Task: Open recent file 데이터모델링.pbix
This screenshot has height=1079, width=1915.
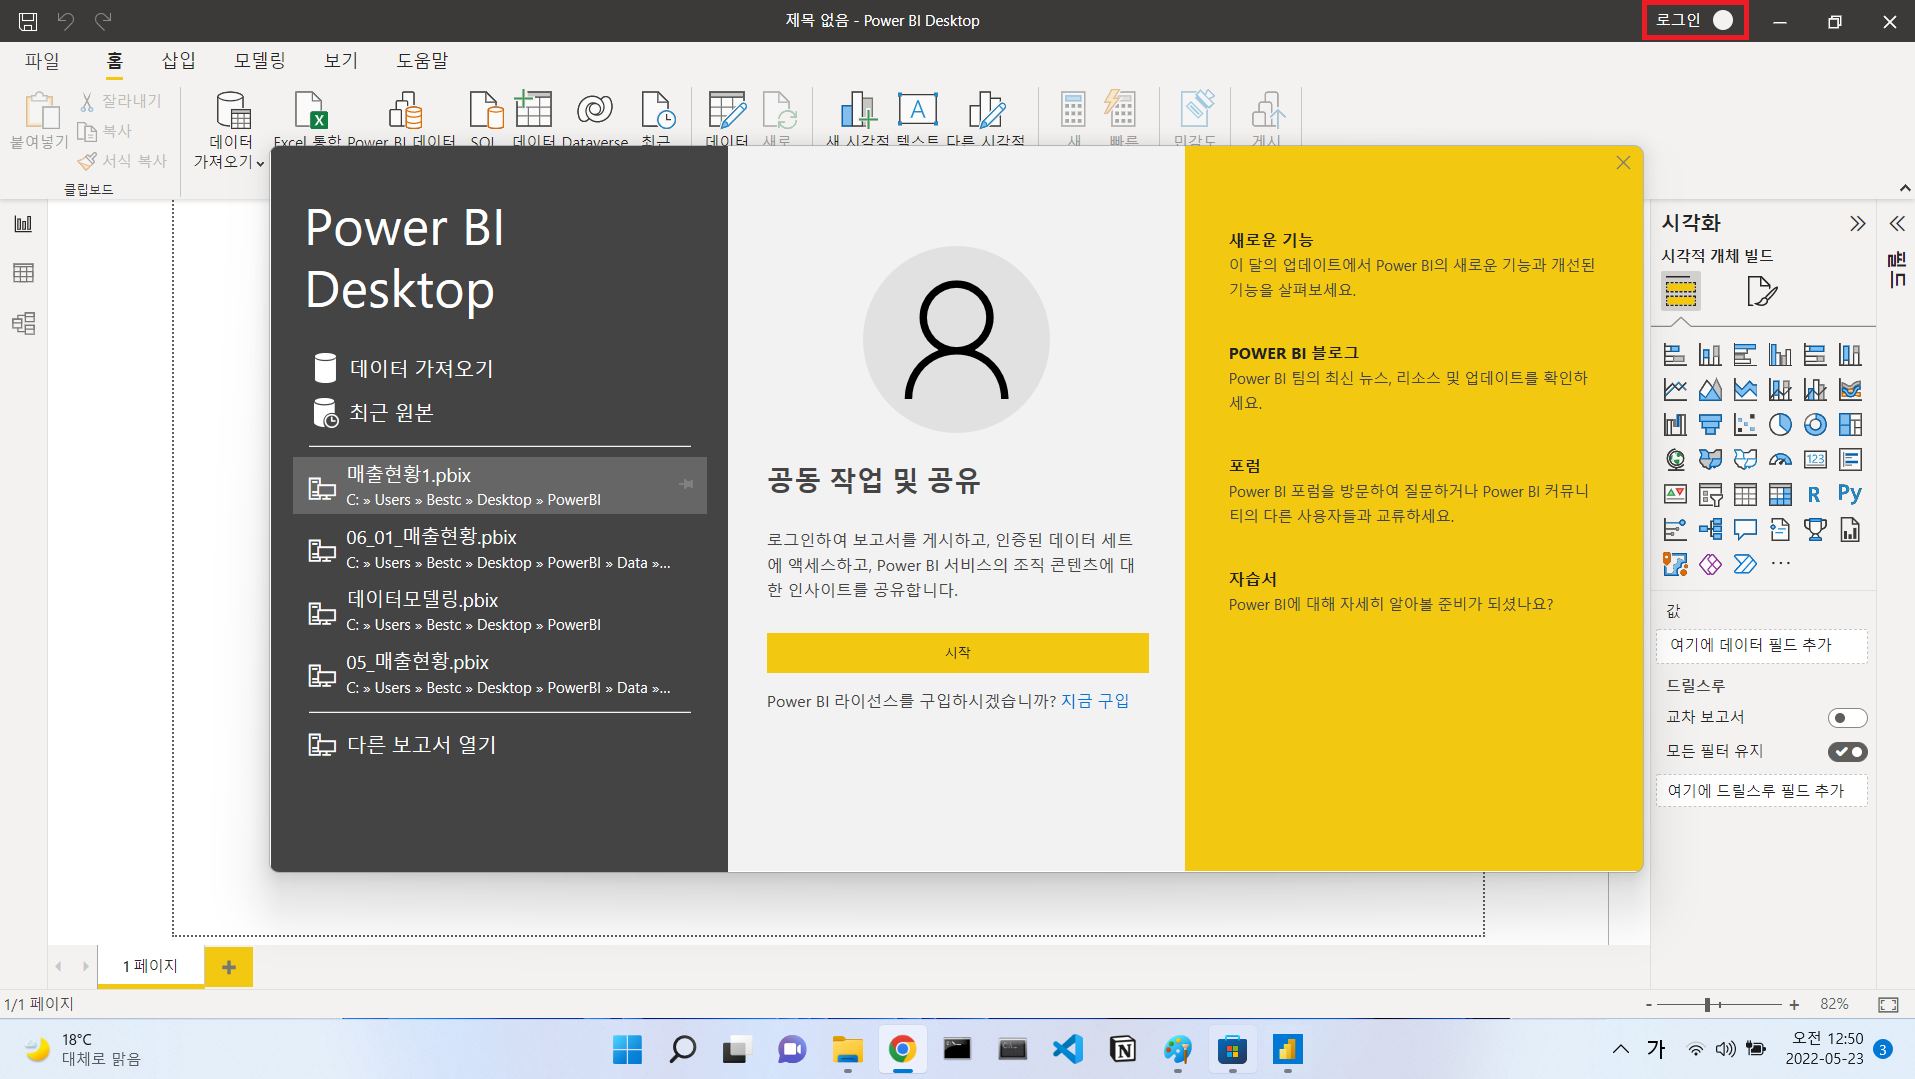Action: pos(500,611)
